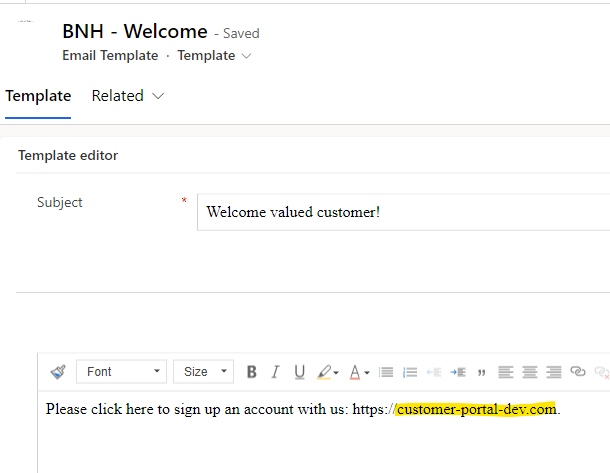The image size is (610, 473).
Task: Toggle underline formatting
Action: [299, 372]
